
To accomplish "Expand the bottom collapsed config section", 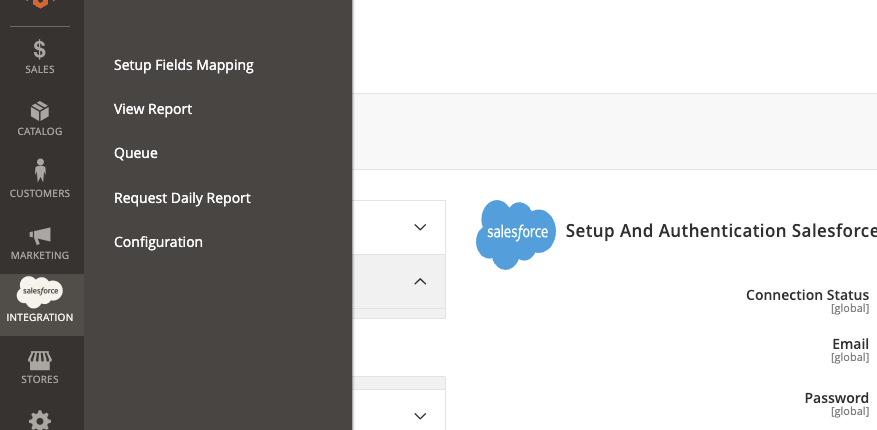I will tap(420, 415).
